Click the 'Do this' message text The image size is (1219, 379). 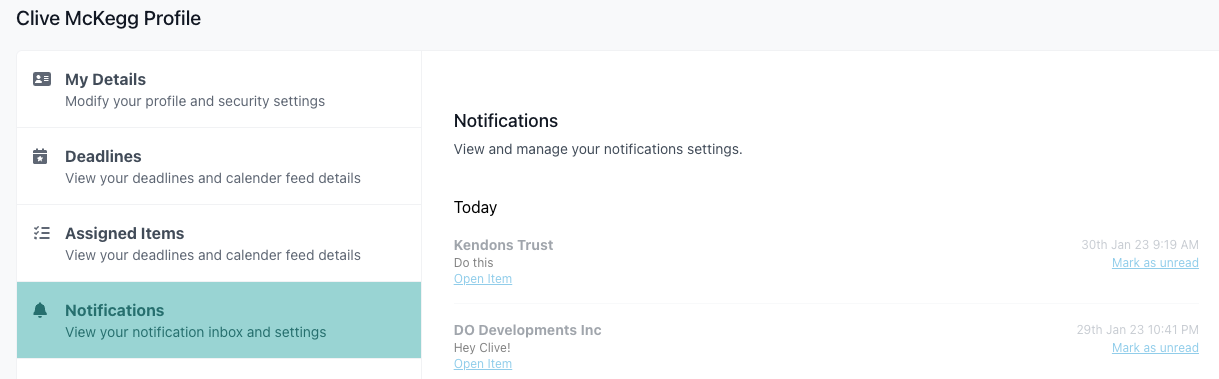(474, 263)
